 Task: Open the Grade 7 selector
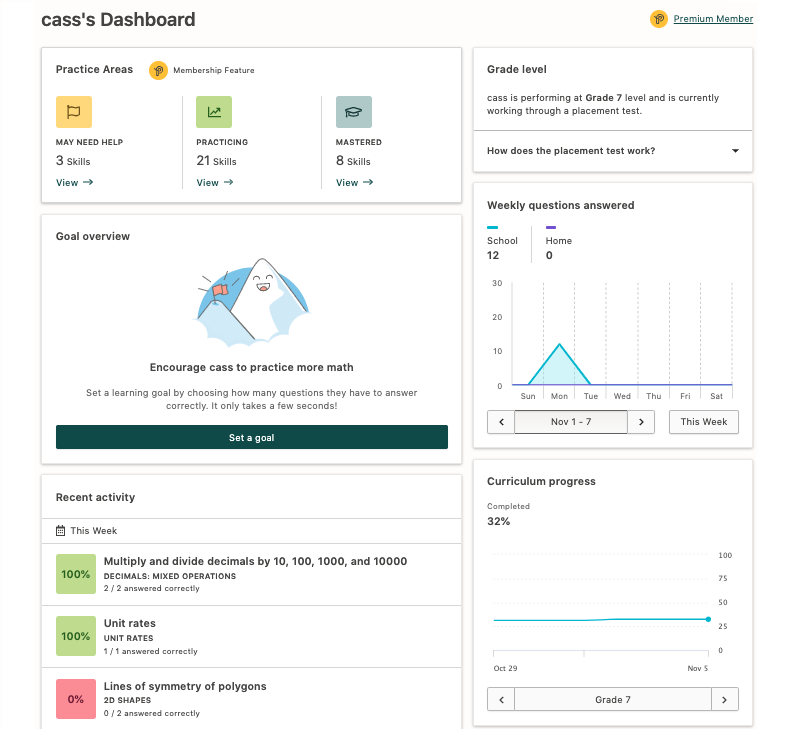(613, 699)
